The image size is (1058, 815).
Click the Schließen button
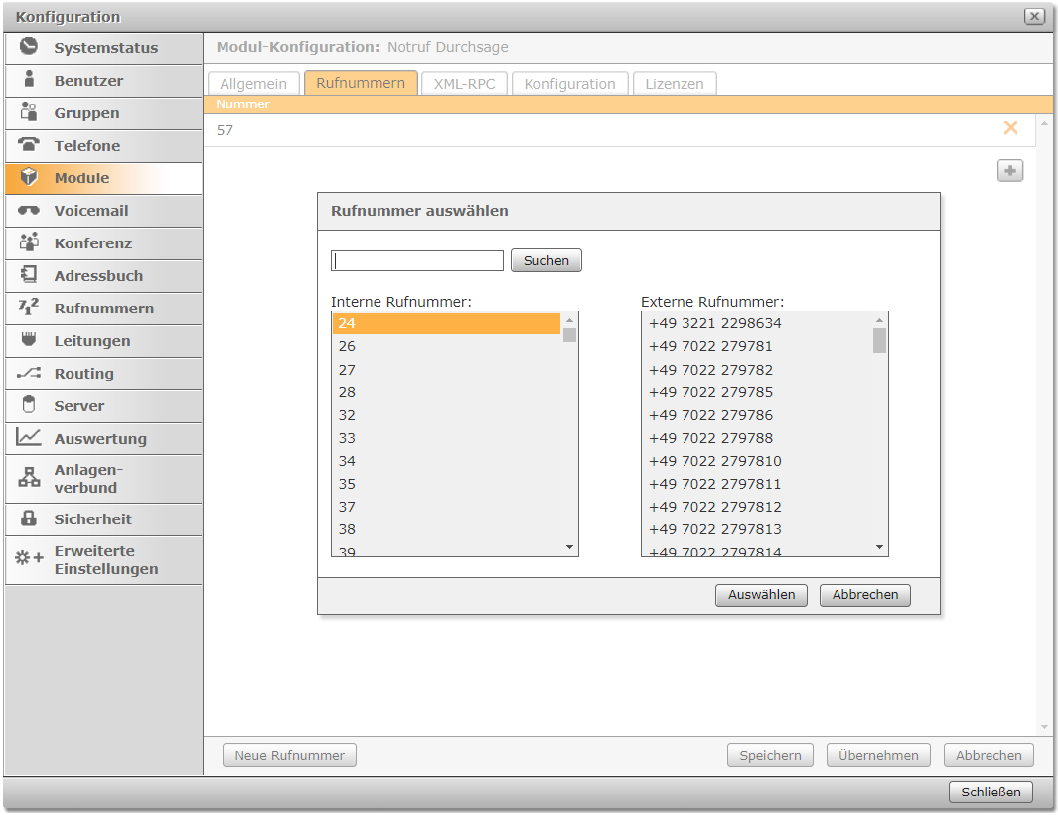991,792
